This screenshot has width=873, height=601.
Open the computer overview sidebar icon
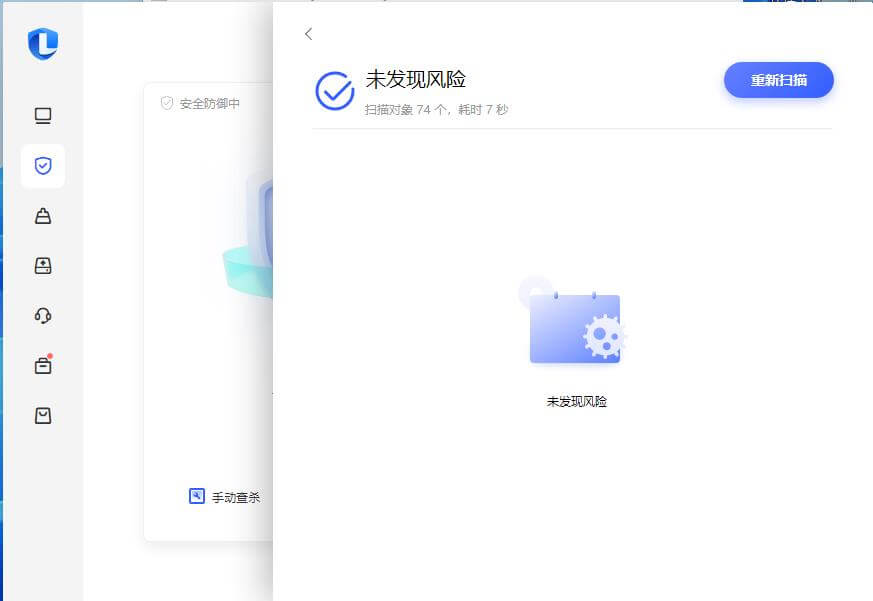pyautogui.click(x=43, y=116)
